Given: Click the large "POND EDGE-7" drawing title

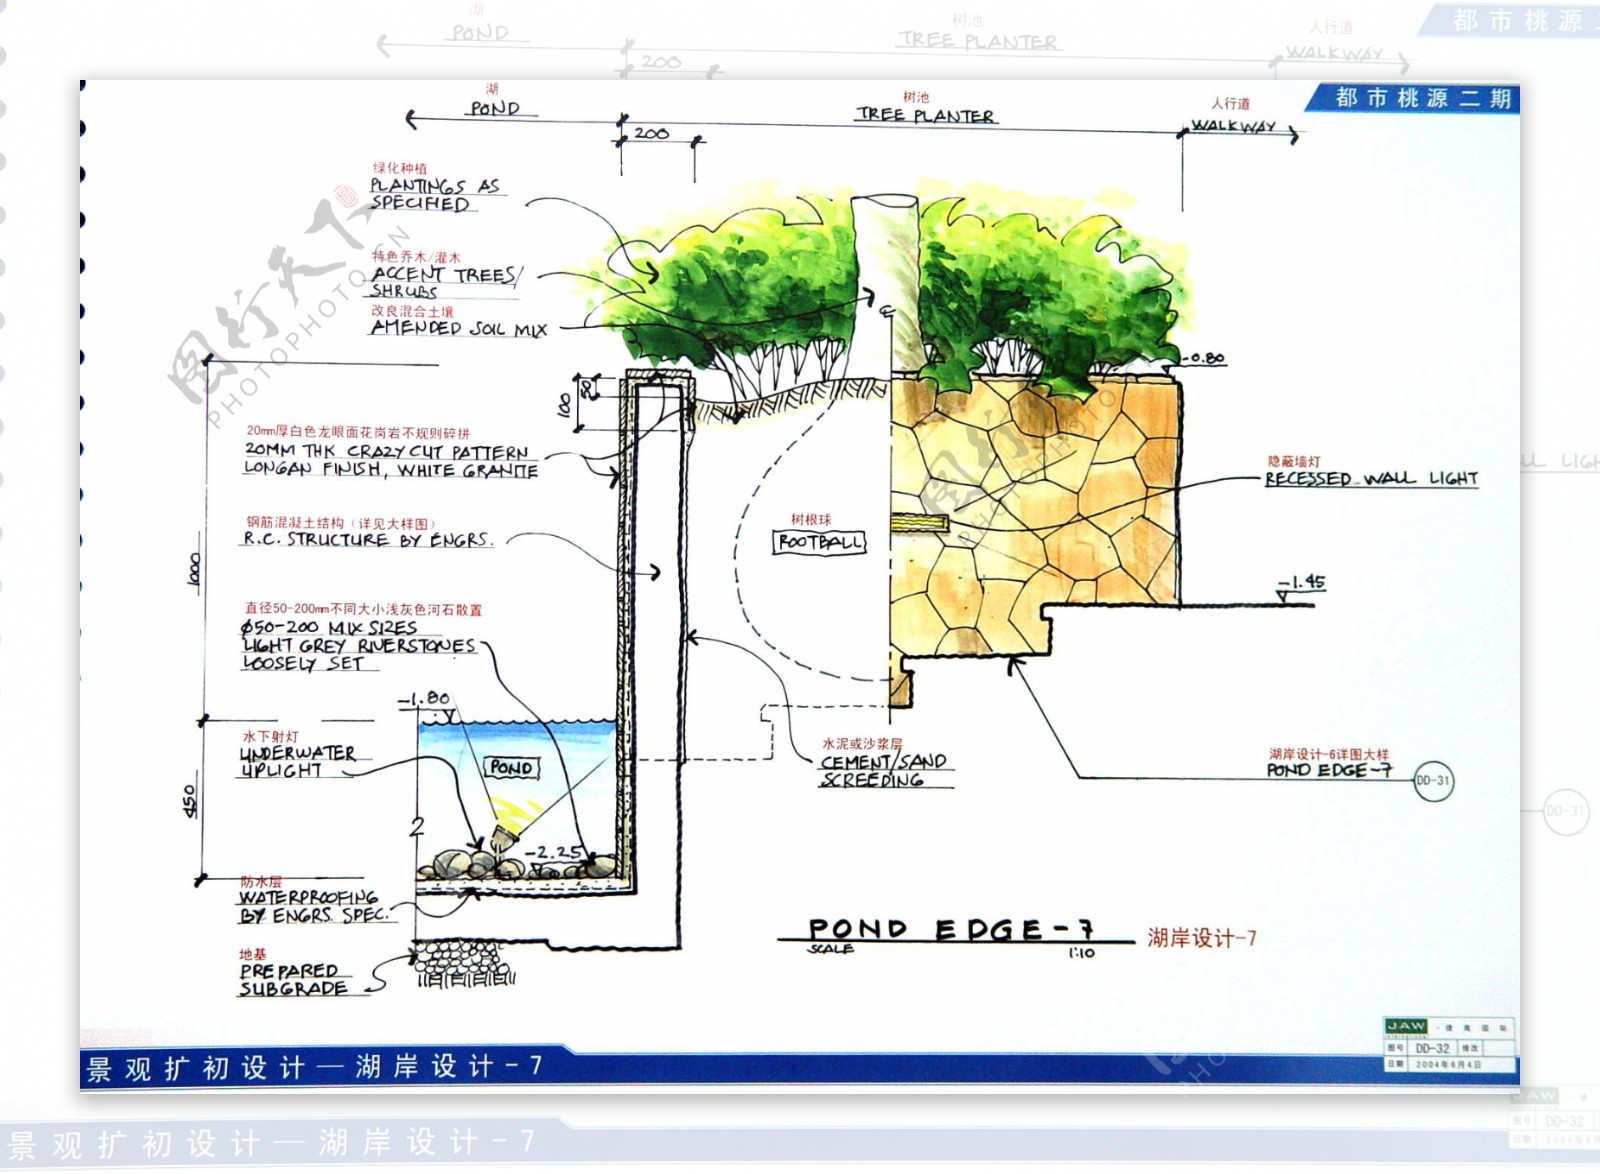Looking at the screenshot, I should tap(950, 930).
